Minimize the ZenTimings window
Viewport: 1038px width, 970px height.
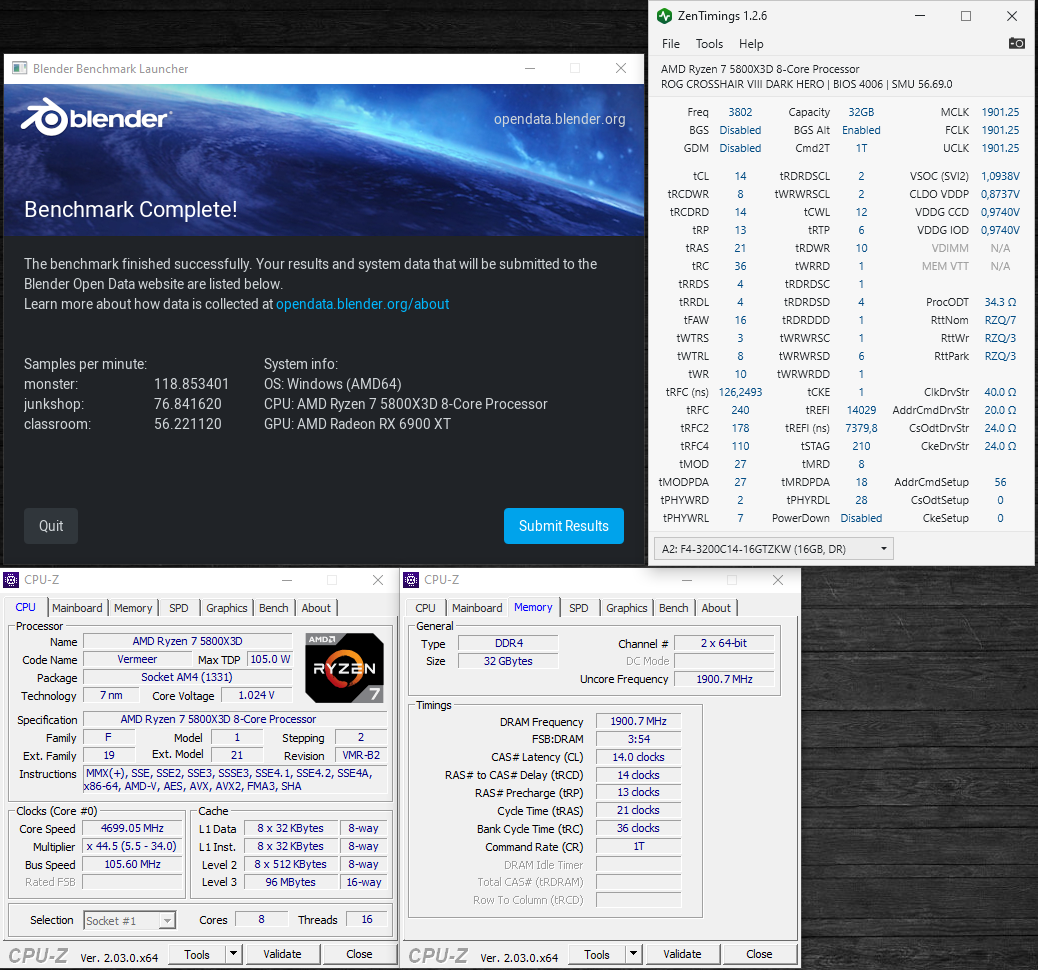(920, 16)
